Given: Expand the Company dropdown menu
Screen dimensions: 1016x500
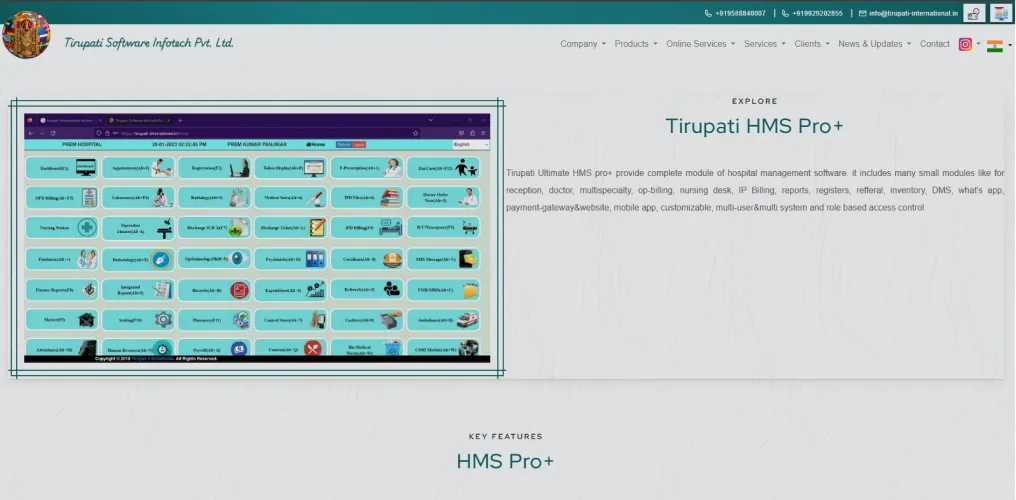Looking at the screenshot, I should coord(583,44).
